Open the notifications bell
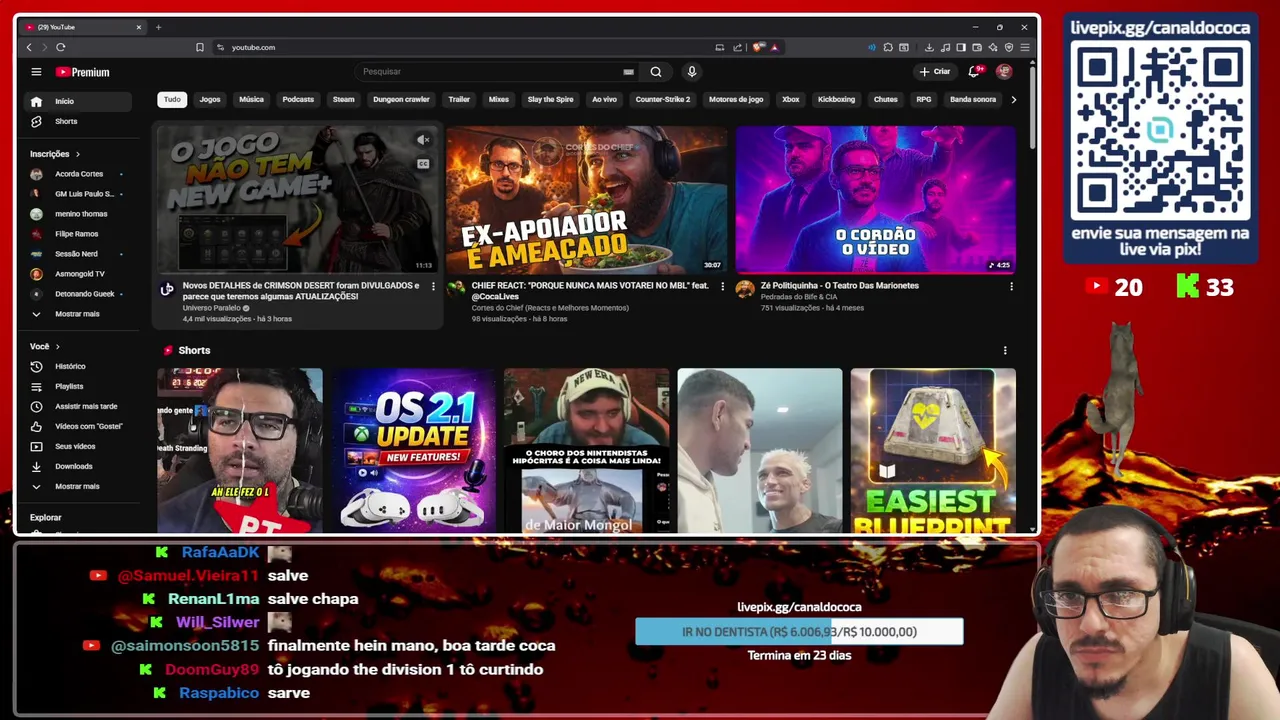This screenshot has height=720, width=1280. 973,72
